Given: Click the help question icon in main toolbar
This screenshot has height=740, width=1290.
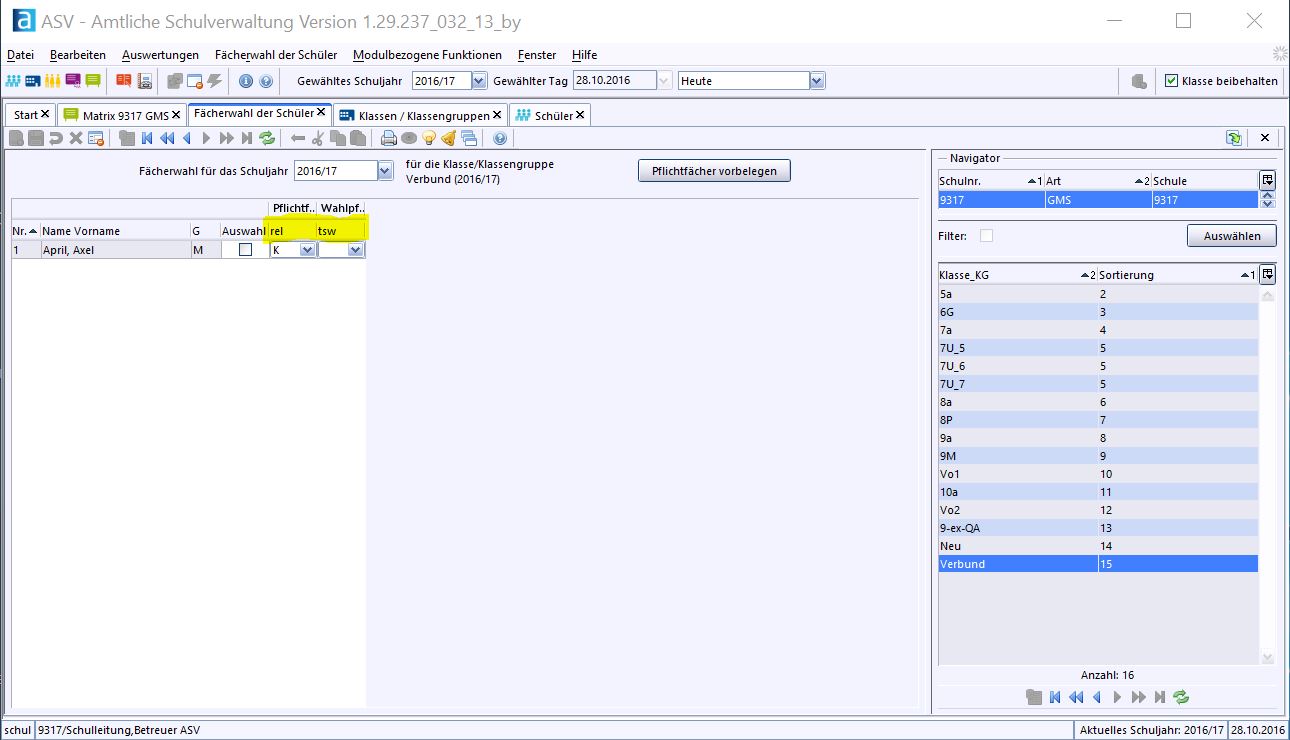Looking at the screenshot, I should coord(266,81).
